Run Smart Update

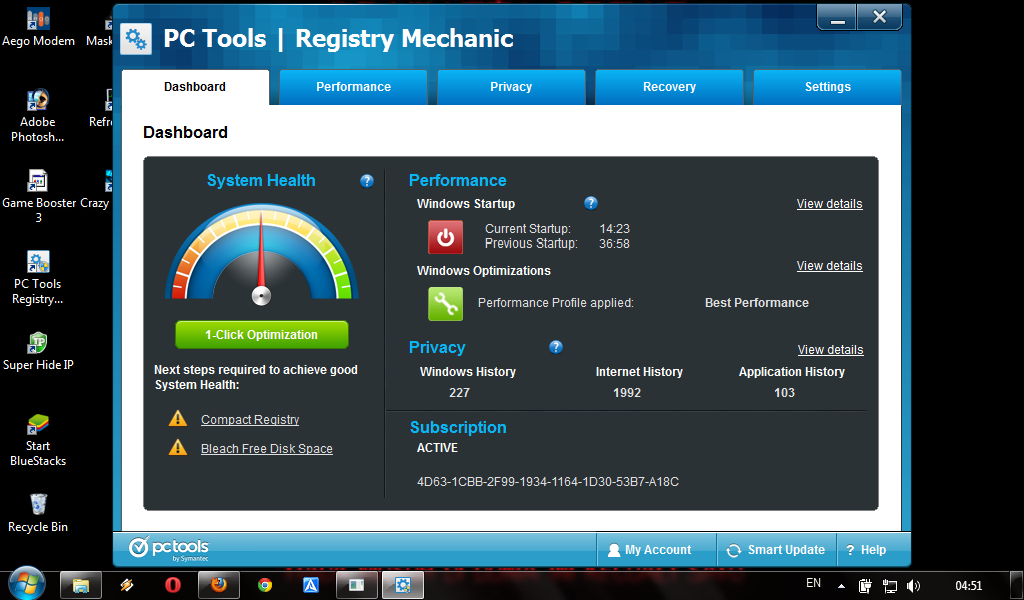(775, 550)
